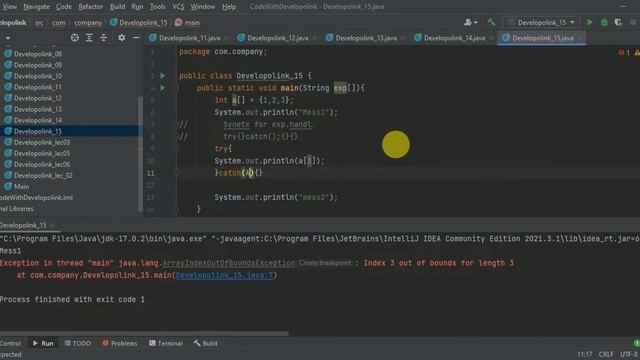This screenshot has height=360, width=640.
Task: Open the Run tool window tab
Action: pyautogui.click(x=43, y=343)
